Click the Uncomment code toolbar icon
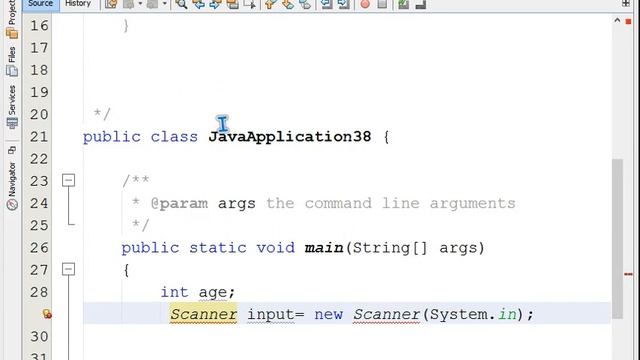This screenshot has height=360, width=640. coord(420,4)
